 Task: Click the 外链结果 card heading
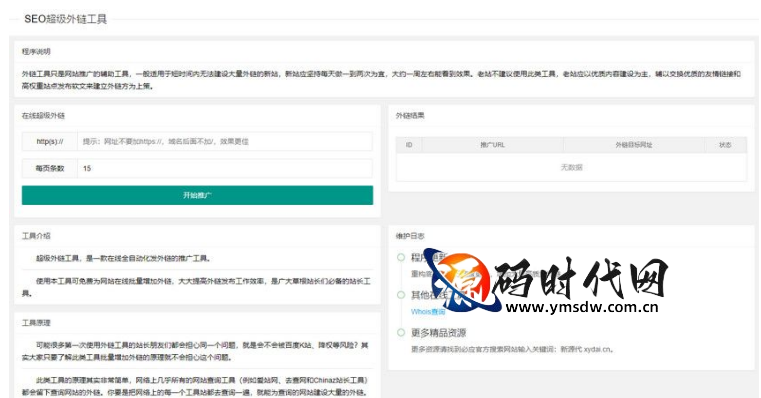410,116
